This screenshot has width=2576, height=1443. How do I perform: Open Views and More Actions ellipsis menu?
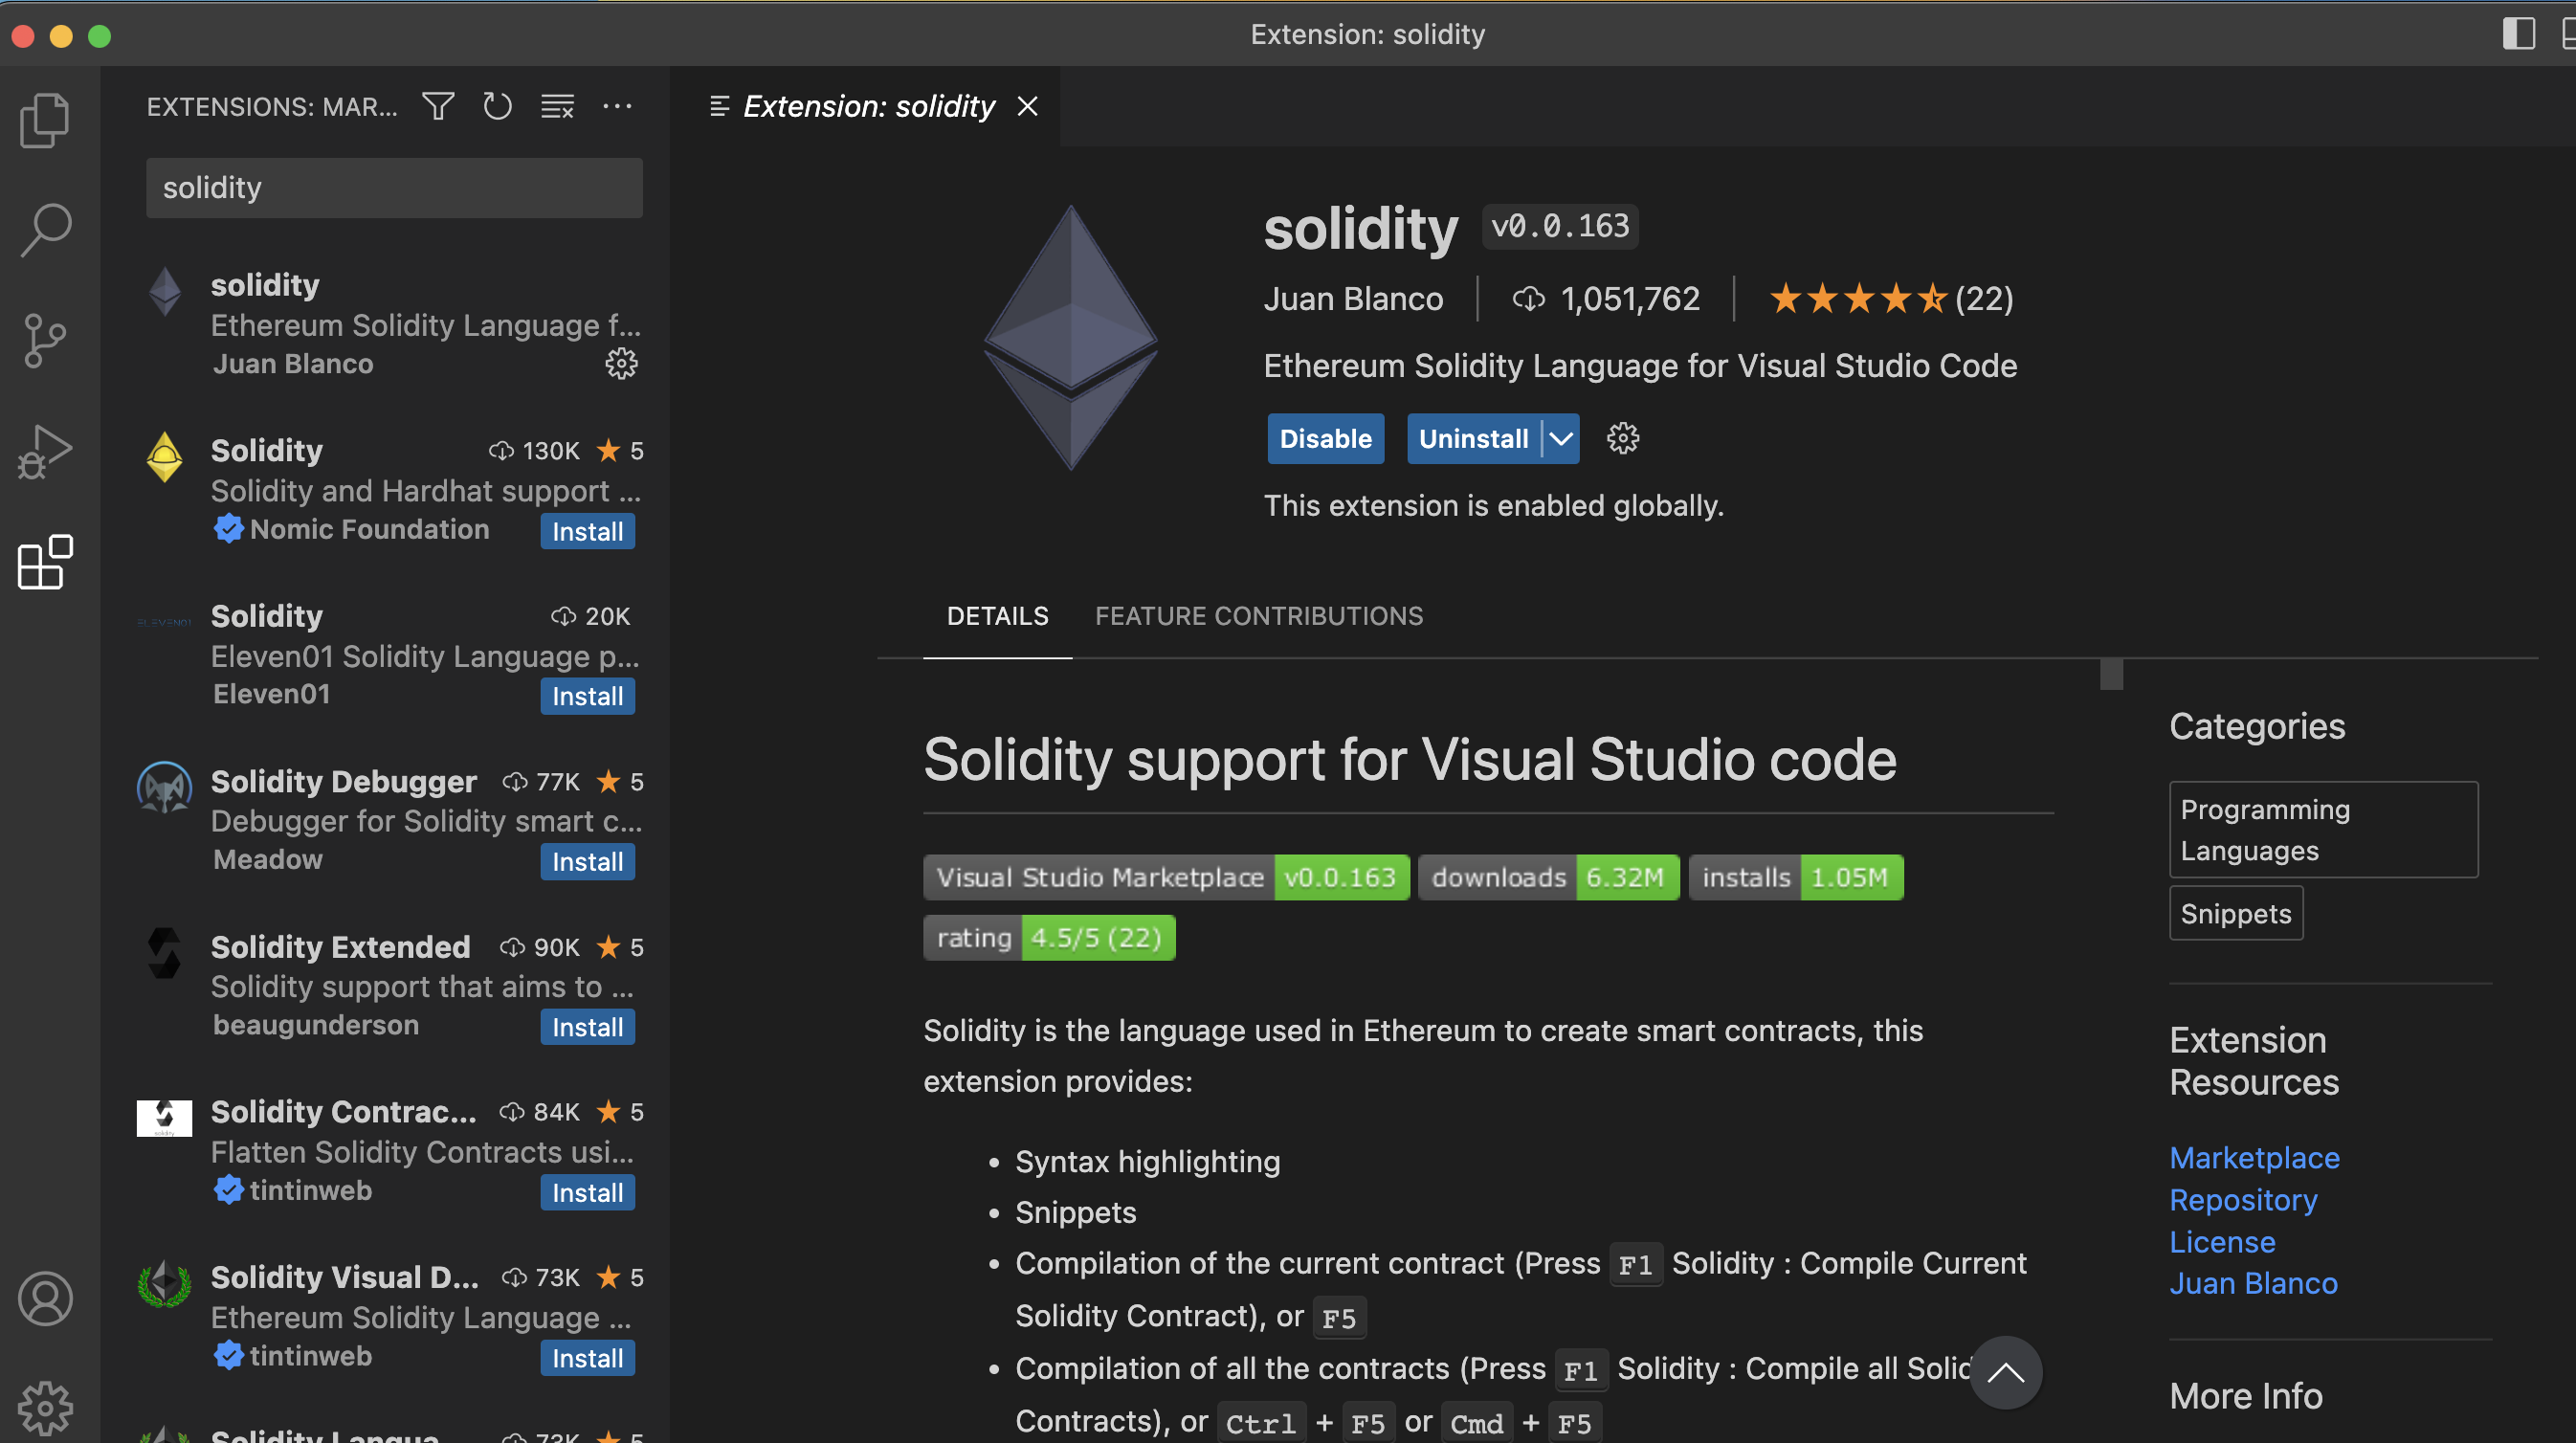tap(617, 106)
